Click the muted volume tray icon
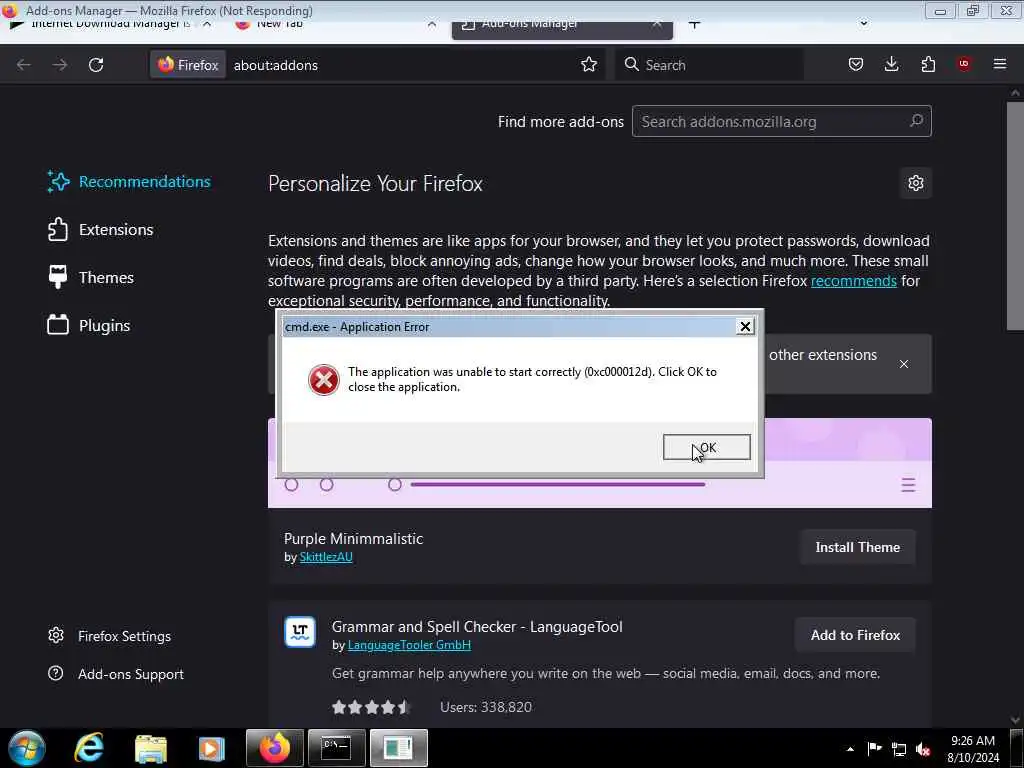 click(x=923, y=749)
